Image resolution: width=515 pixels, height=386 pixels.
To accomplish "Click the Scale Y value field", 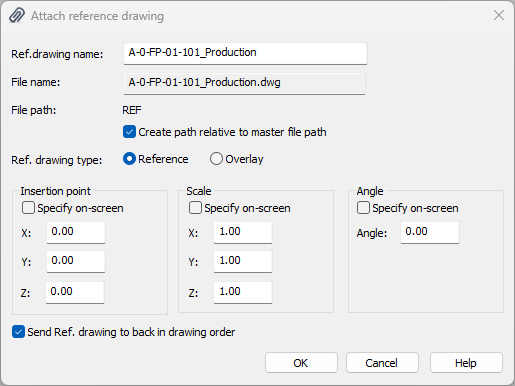I will (x=243, y=261).
